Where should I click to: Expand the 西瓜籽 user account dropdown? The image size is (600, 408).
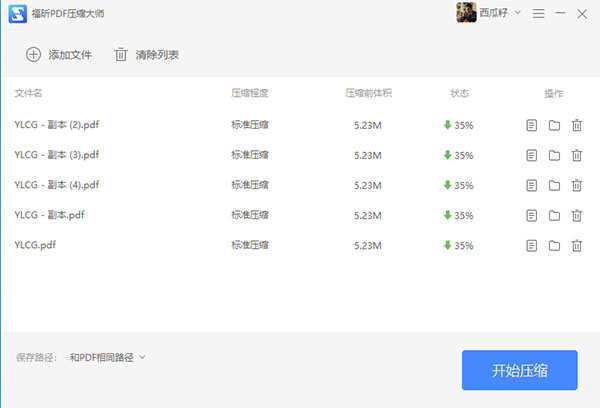tap(517, 14)
